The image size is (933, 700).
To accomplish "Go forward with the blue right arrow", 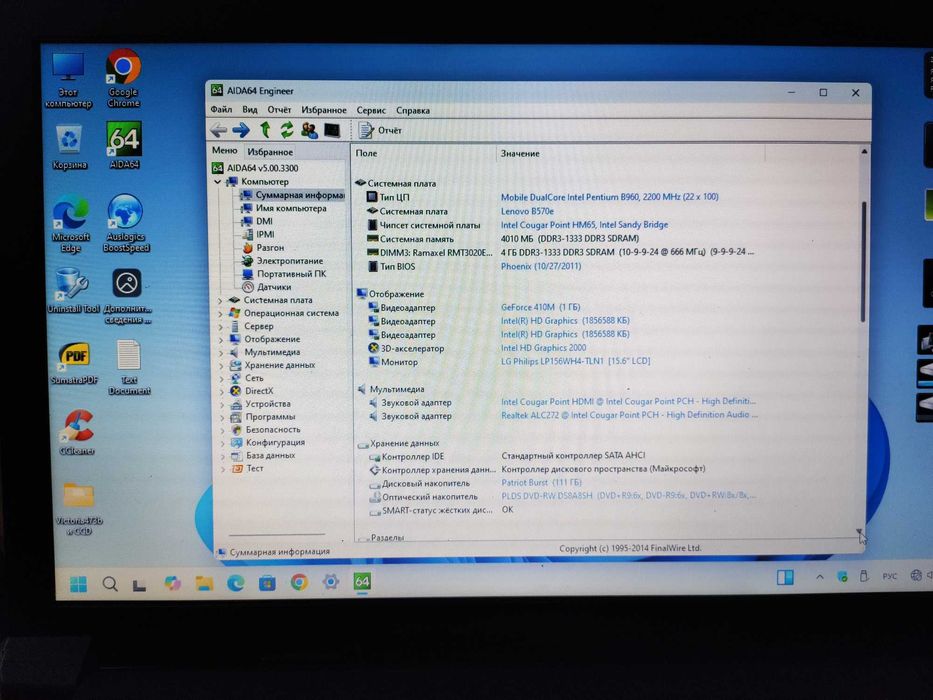I will coord(241,130).
